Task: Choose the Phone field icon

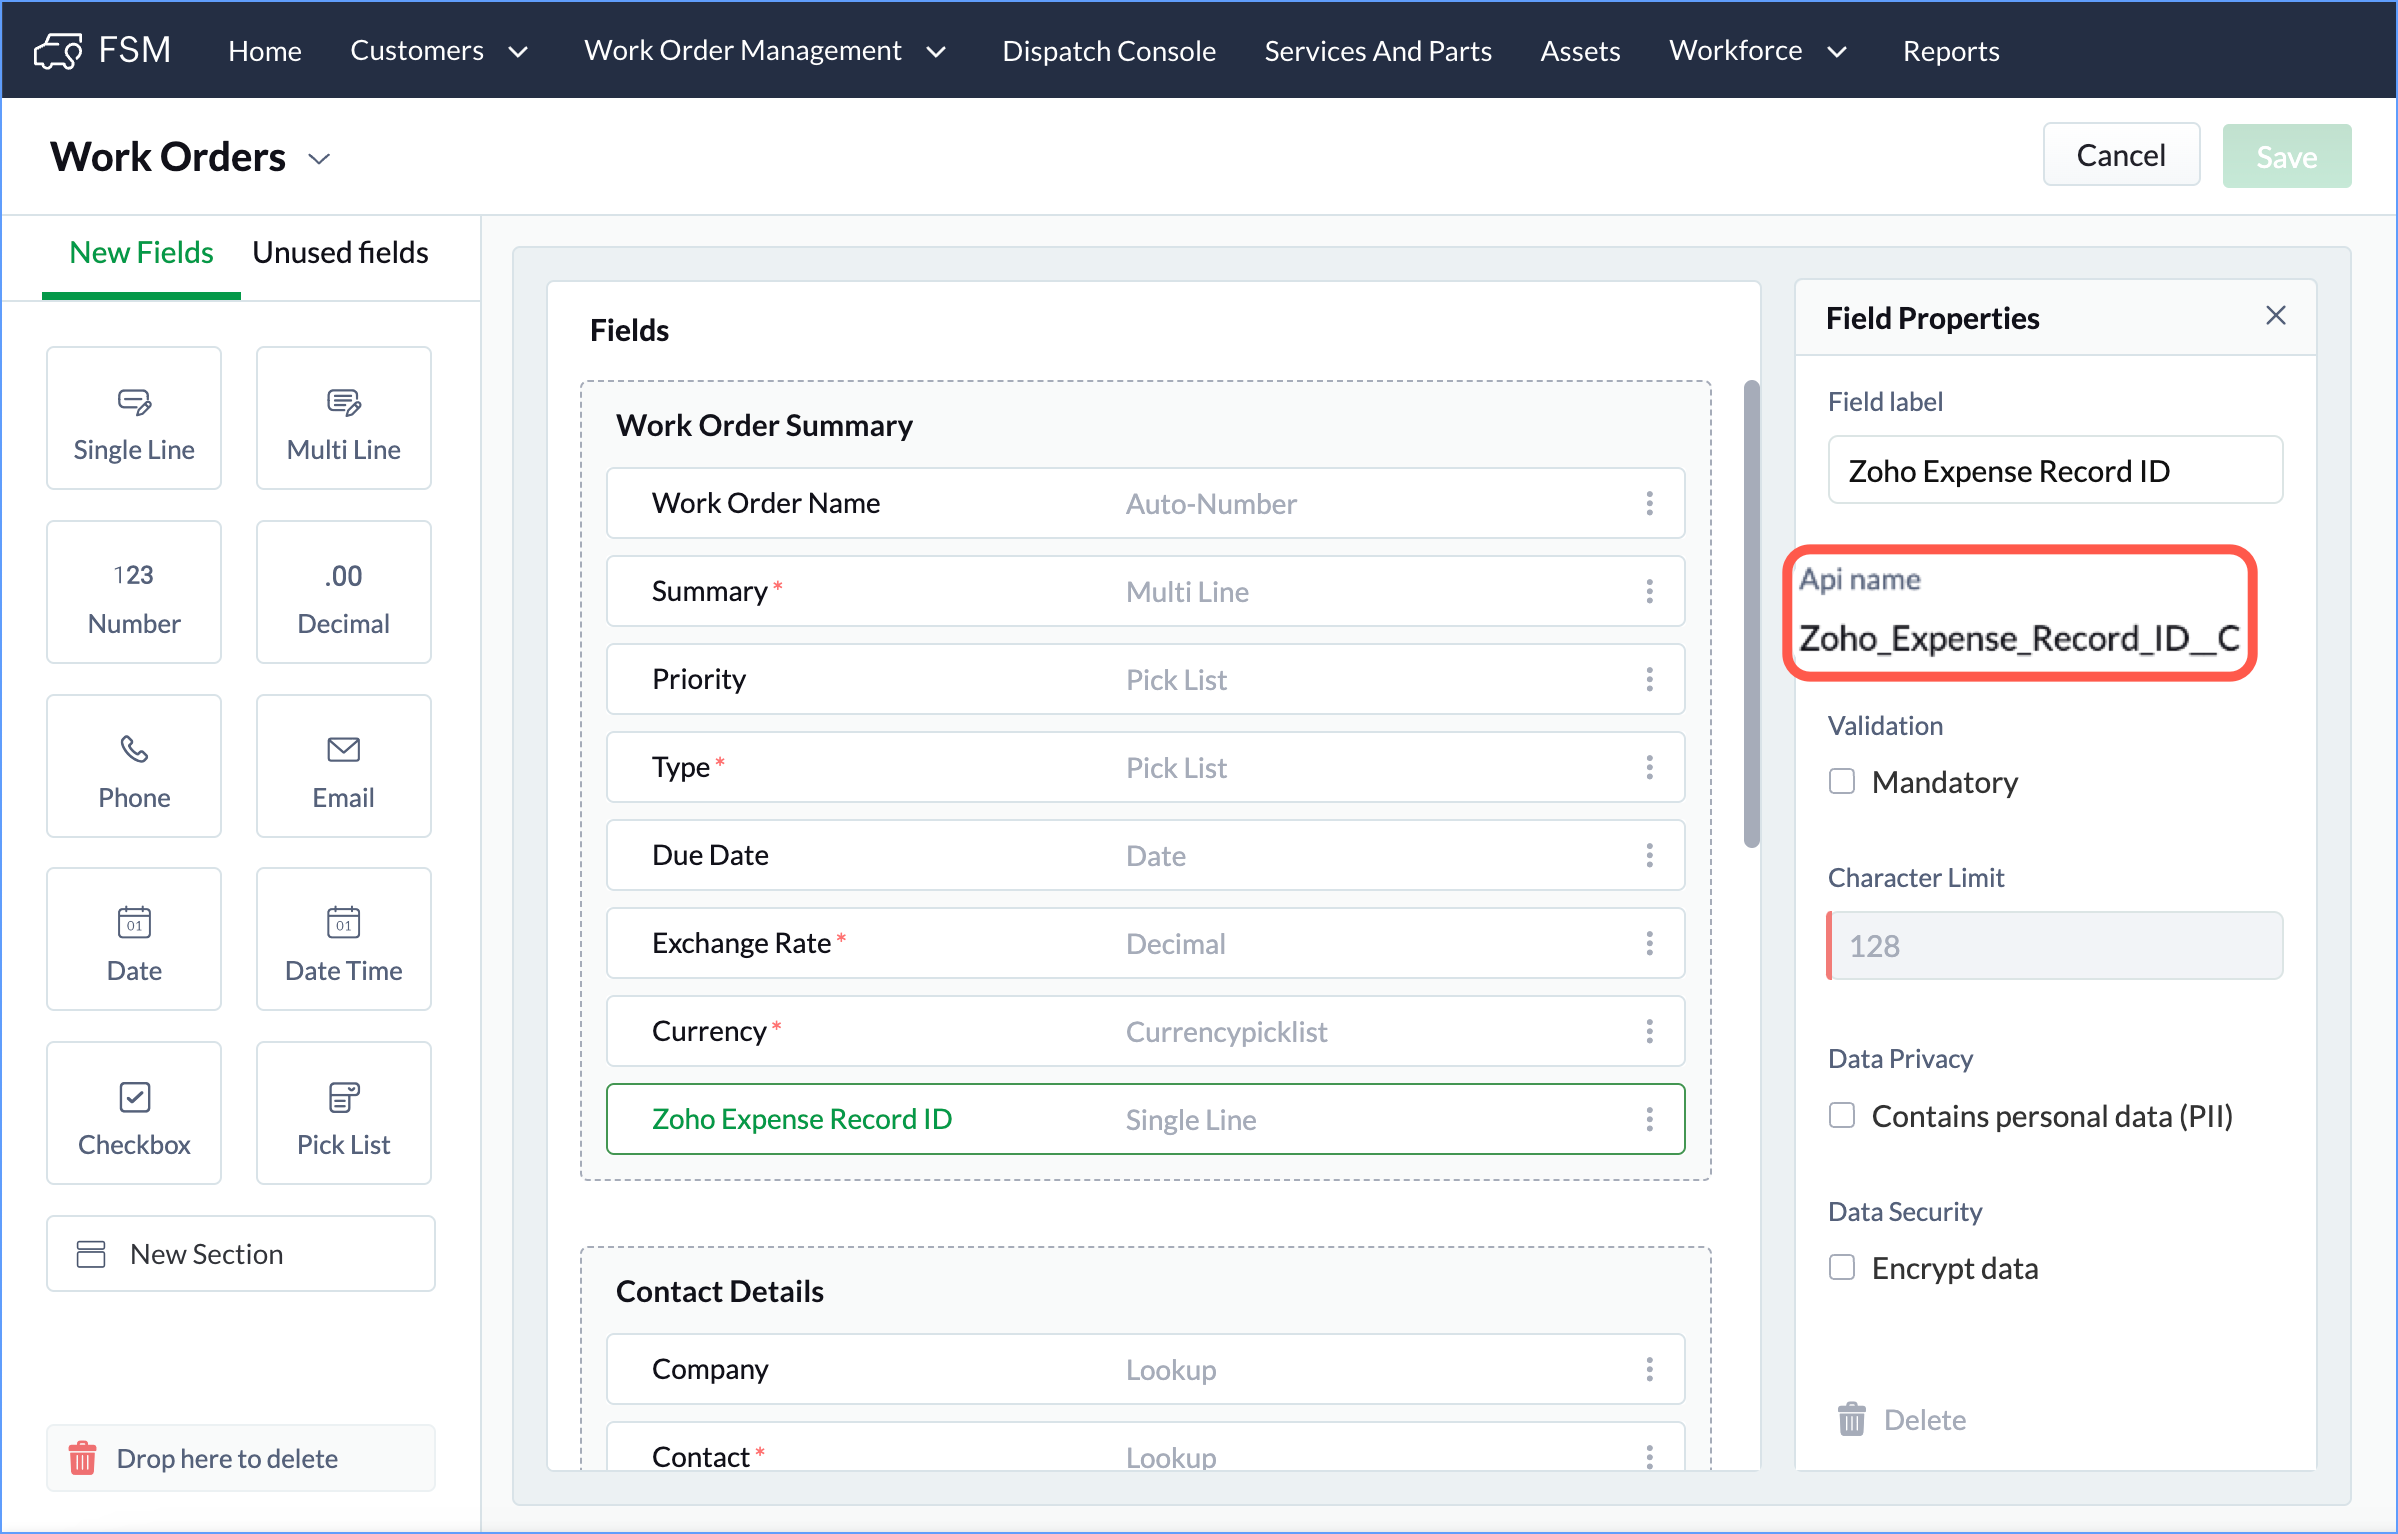Action: [x=134, y=749]
